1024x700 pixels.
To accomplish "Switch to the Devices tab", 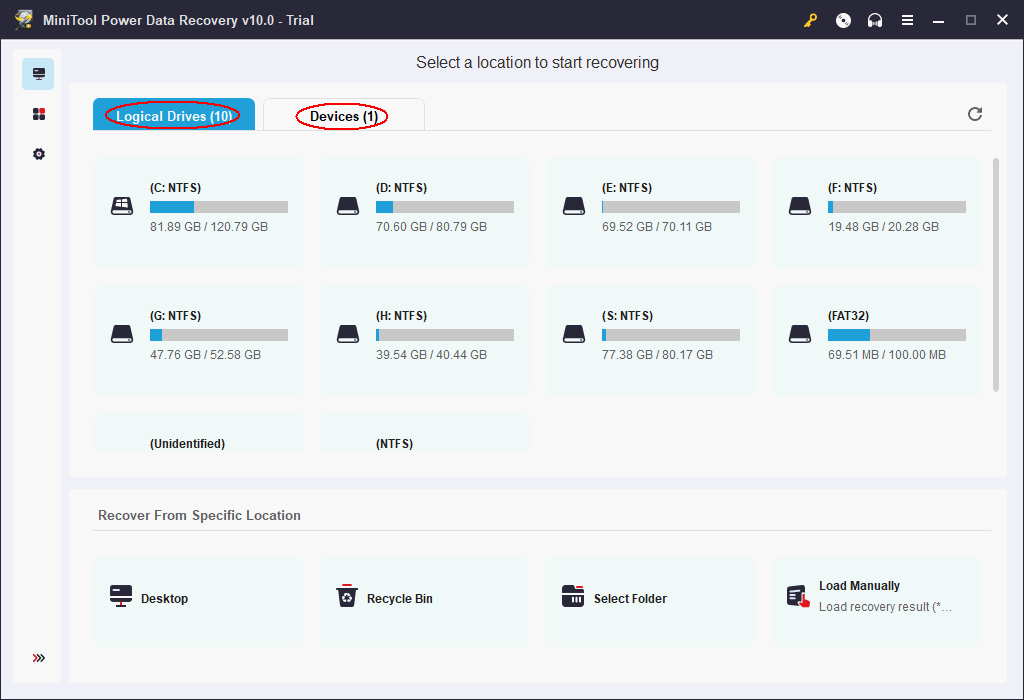I will click(343, 116).
